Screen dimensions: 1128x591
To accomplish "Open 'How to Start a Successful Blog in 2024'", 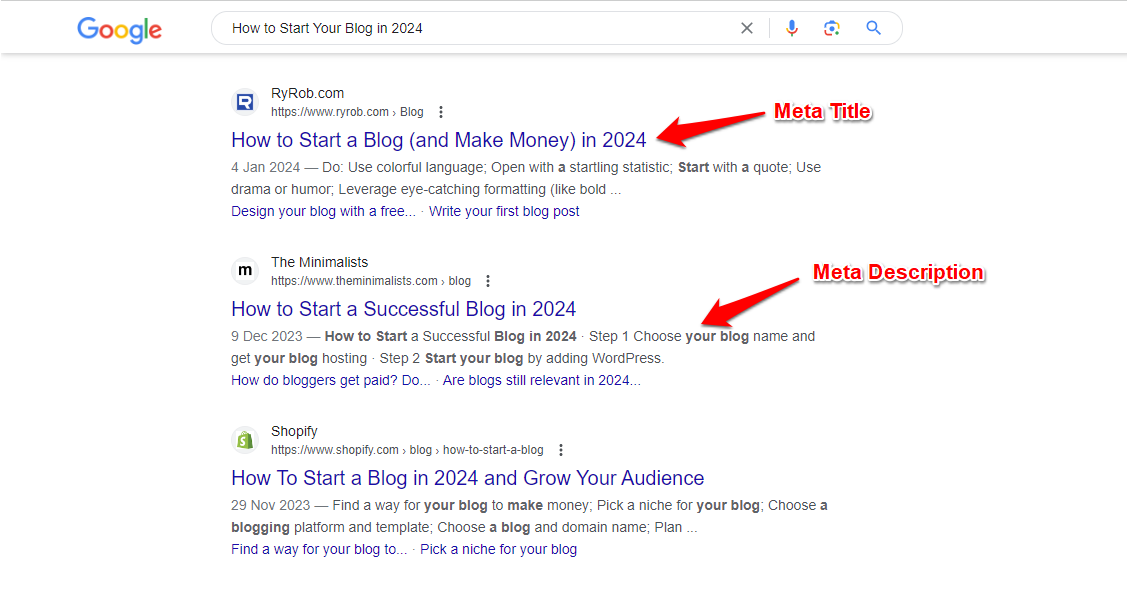I will [x=404, y=308].
